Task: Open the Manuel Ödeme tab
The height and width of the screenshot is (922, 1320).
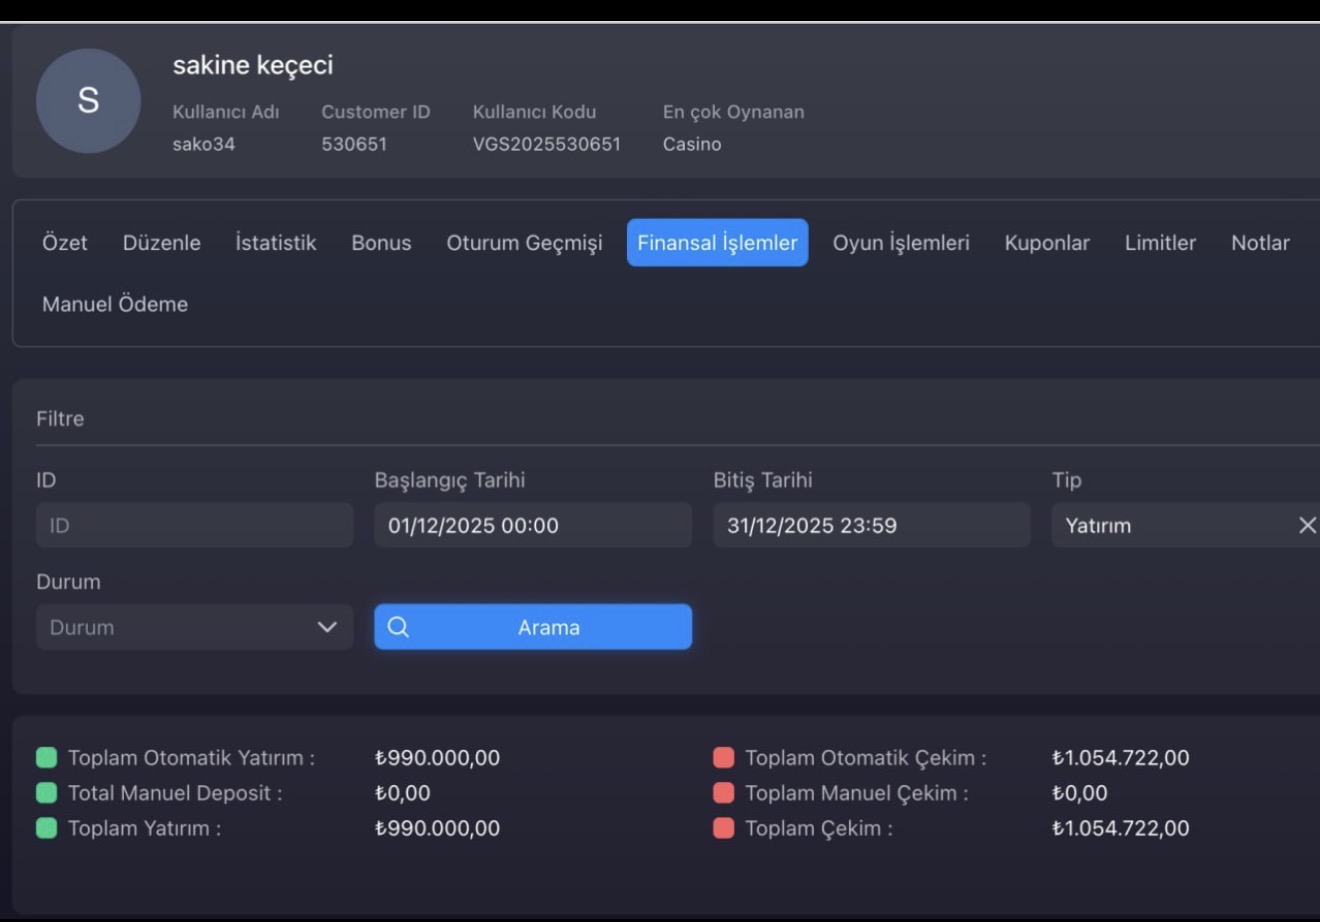Action: coord(115,304)
